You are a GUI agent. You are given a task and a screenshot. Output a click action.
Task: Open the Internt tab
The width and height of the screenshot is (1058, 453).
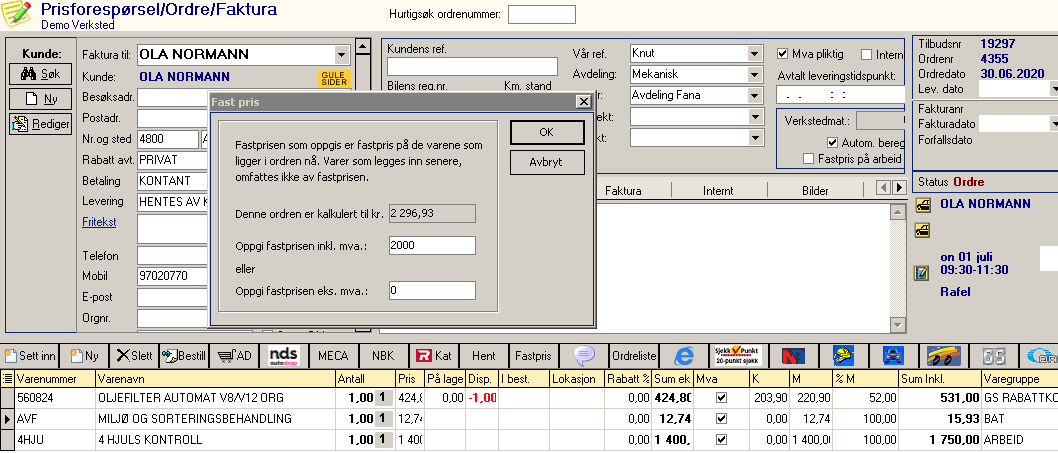718,191
